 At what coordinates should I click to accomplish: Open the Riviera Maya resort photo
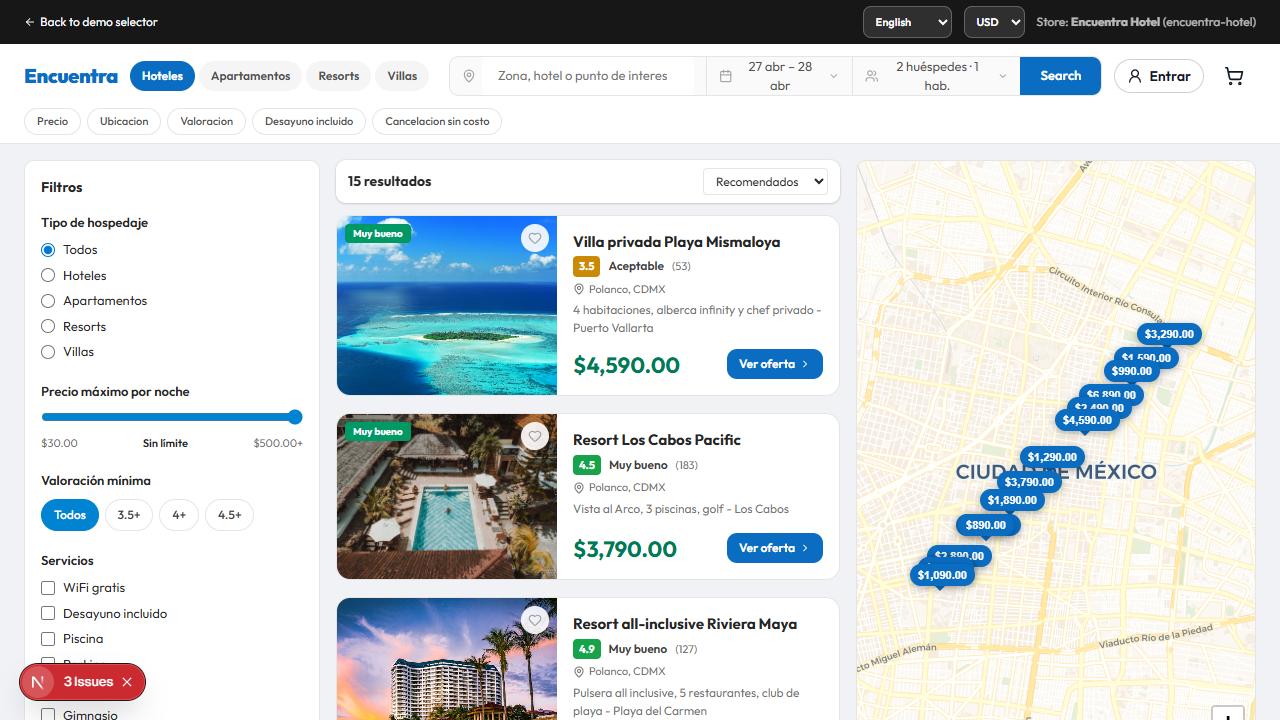447,659
